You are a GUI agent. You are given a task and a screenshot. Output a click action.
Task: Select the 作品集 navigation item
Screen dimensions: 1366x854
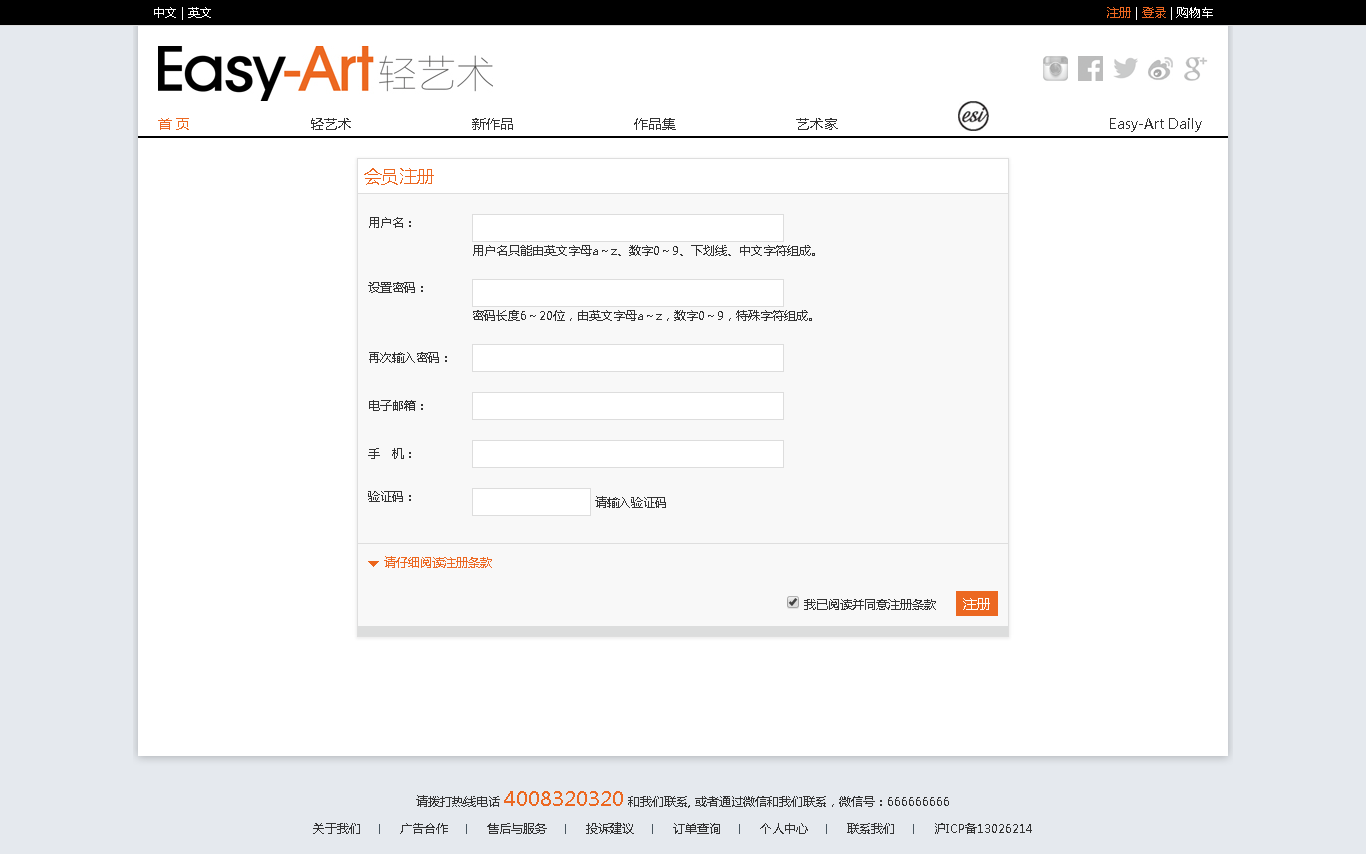pyautogui.click(x=654, y=124)
